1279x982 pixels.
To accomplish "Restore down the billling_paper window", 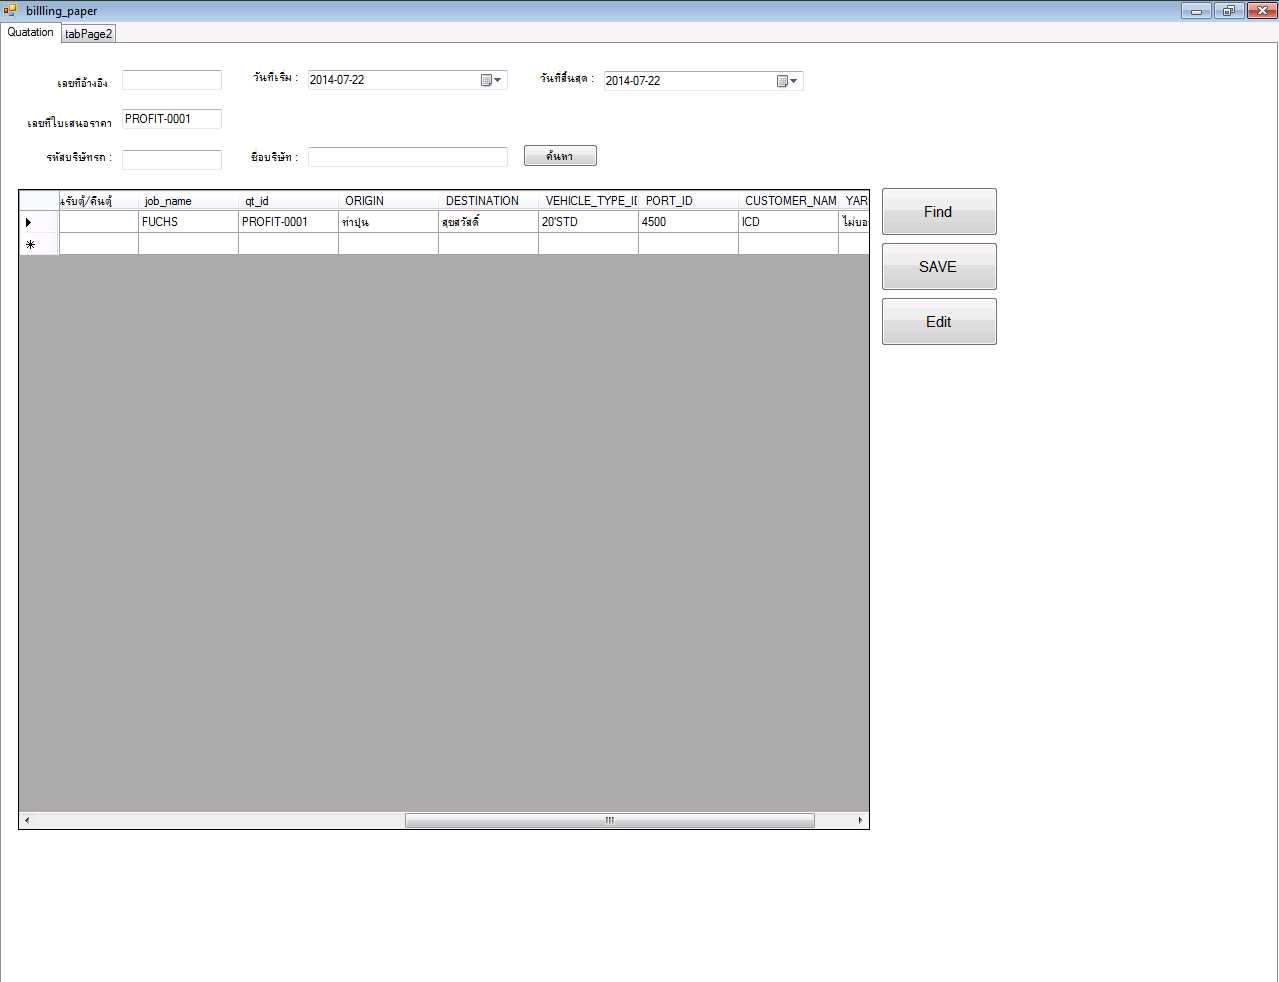I will pos(1228,11).
